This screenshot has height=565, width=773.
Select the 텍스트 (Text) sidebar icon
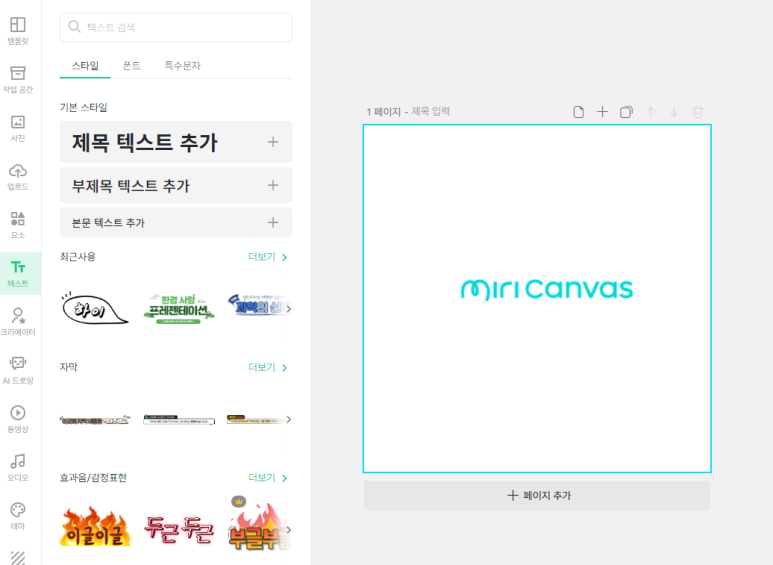point(18,274)
